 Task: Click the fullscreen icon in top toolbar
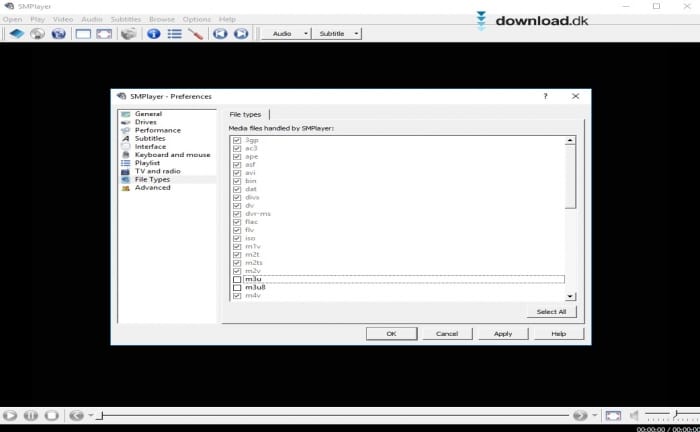pyautogui.click(x=104, y=33)
